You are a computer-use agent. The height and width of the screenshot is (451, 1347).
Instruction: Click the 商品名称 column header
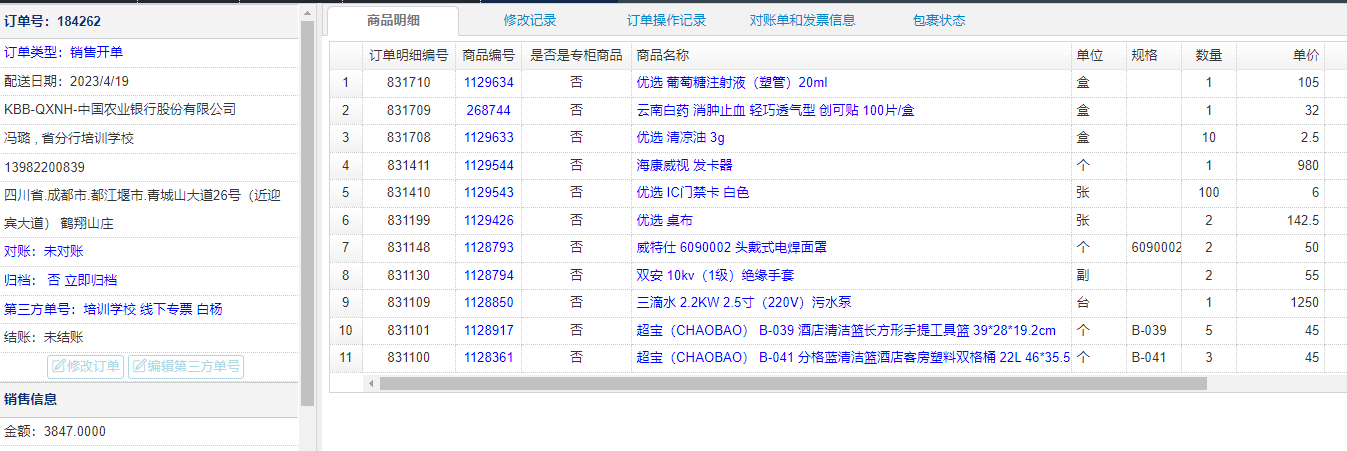click(x=851, y=55)
